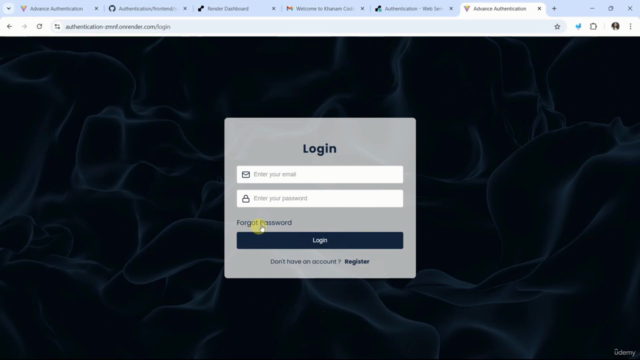Open Chrome three-dot menu
This screenshot has width=640, height=360.
[x=631, y=27]
